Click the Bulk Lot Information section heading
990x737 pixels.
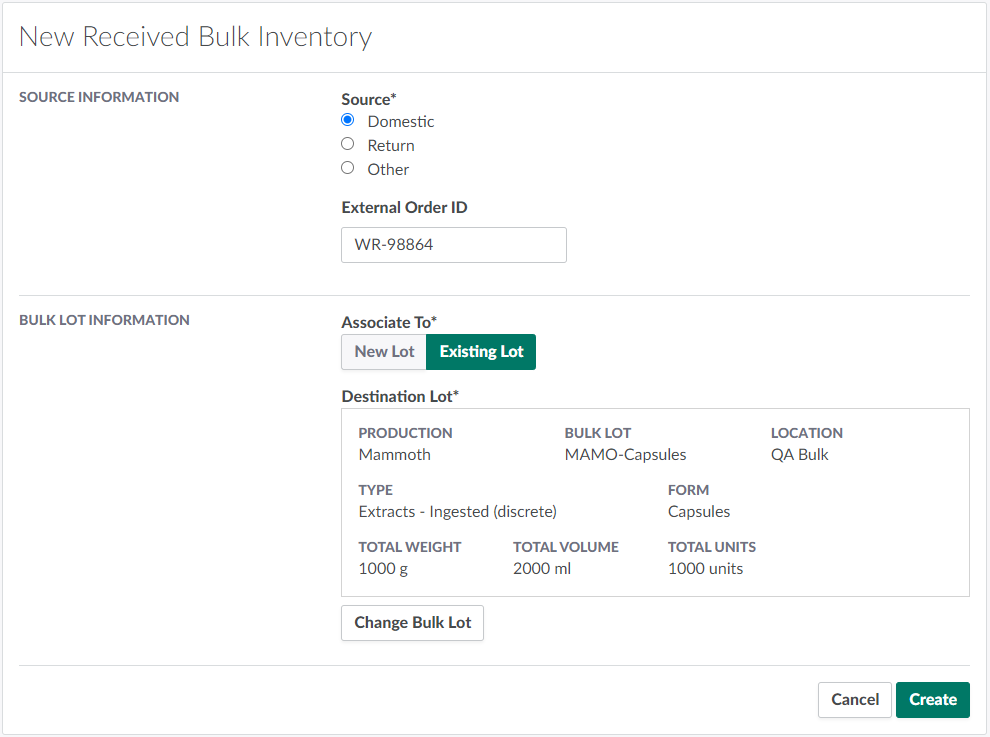tap(104, 320)
